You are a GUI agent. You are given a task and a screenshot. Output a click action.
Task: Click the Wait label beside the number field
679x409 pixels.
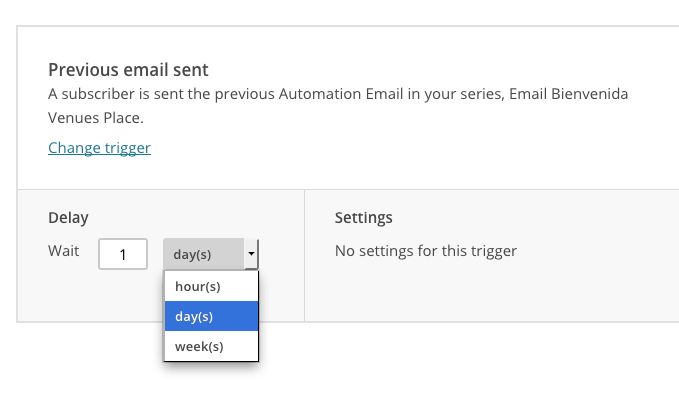coord(64,251)
